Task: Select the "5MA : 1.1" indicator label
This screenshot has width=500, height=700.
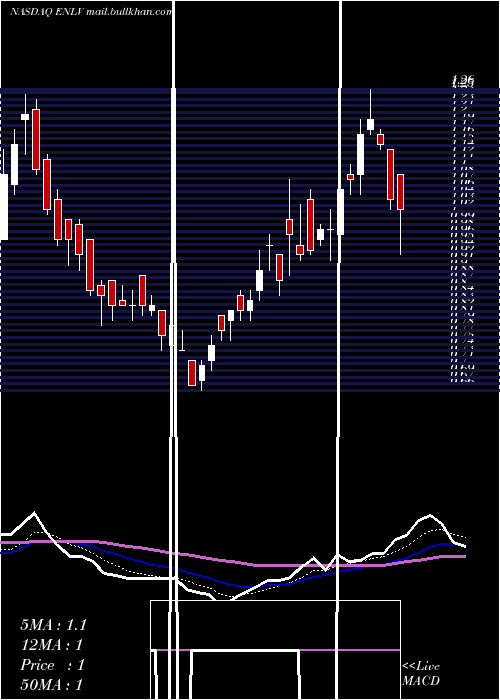Action: [53, 625]
